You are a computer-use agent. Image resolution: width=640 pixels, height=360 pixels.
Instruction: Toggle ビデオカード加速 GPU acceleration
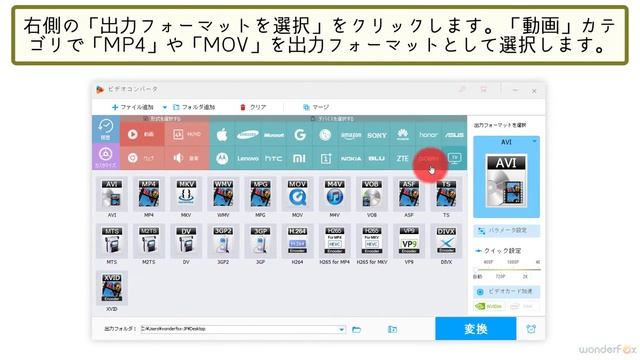coord(507,291)
